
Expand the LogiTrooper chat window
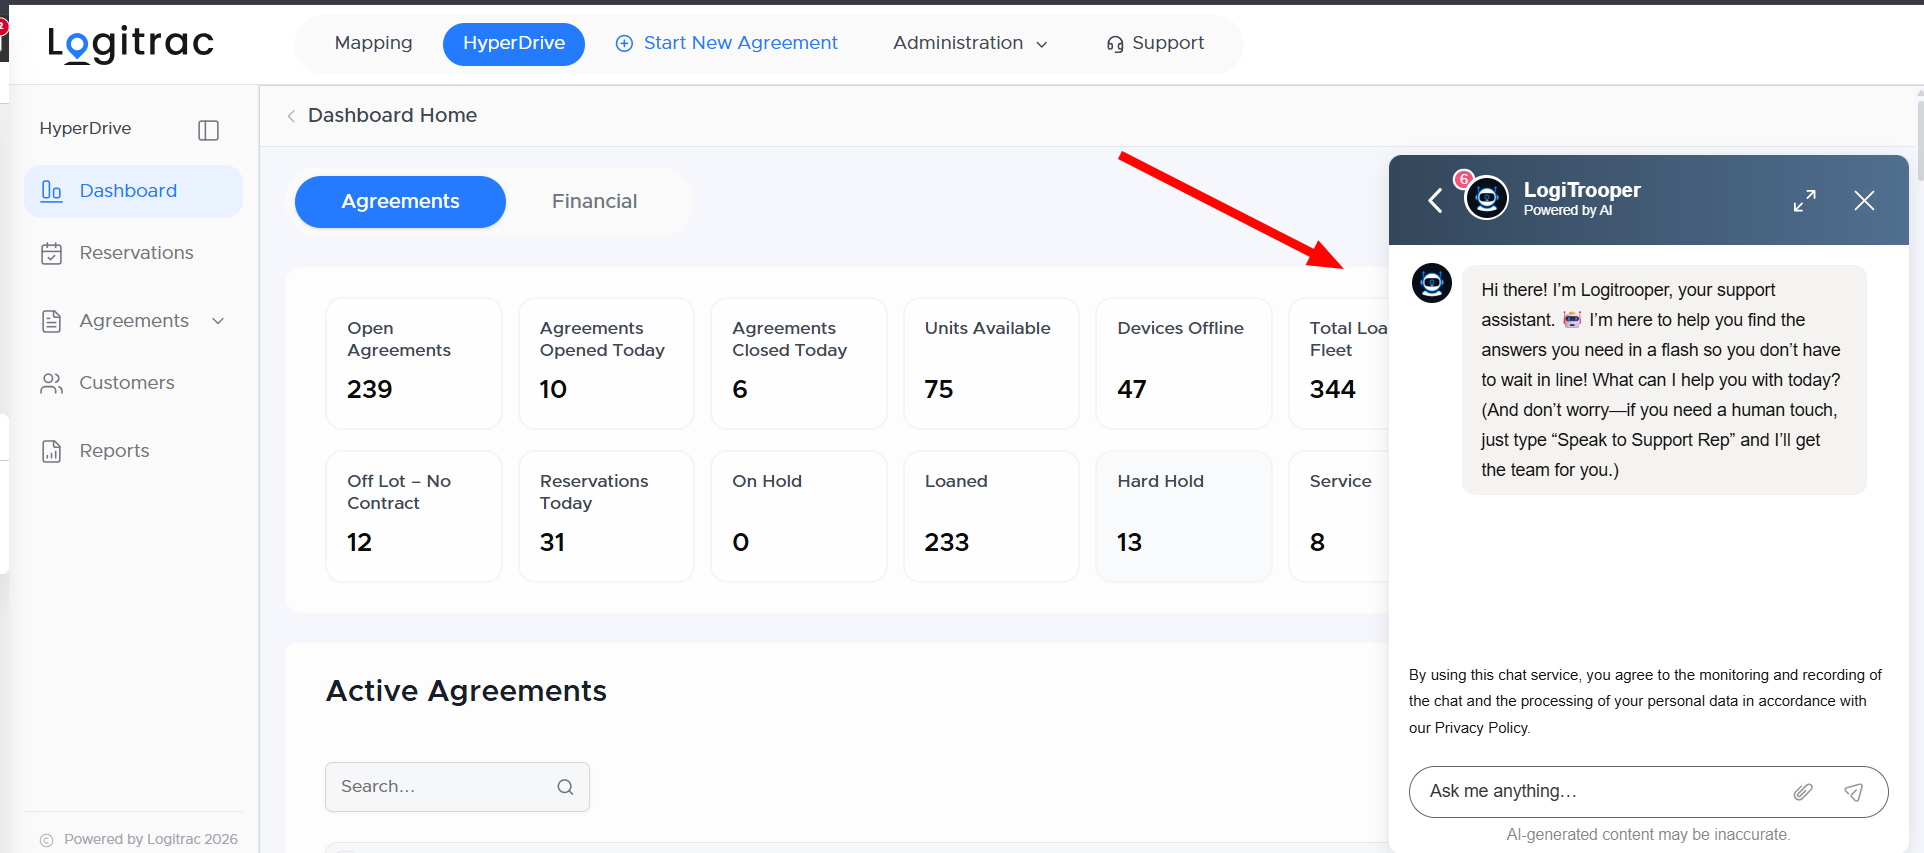tap(1805, 201)
